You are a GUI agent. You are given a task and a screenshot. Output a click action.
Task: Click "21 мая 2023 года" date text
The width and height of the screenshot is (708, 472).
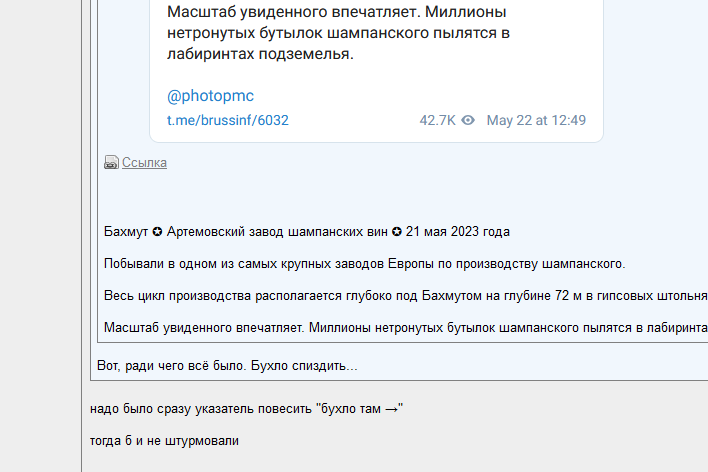(x=457, y=232)
